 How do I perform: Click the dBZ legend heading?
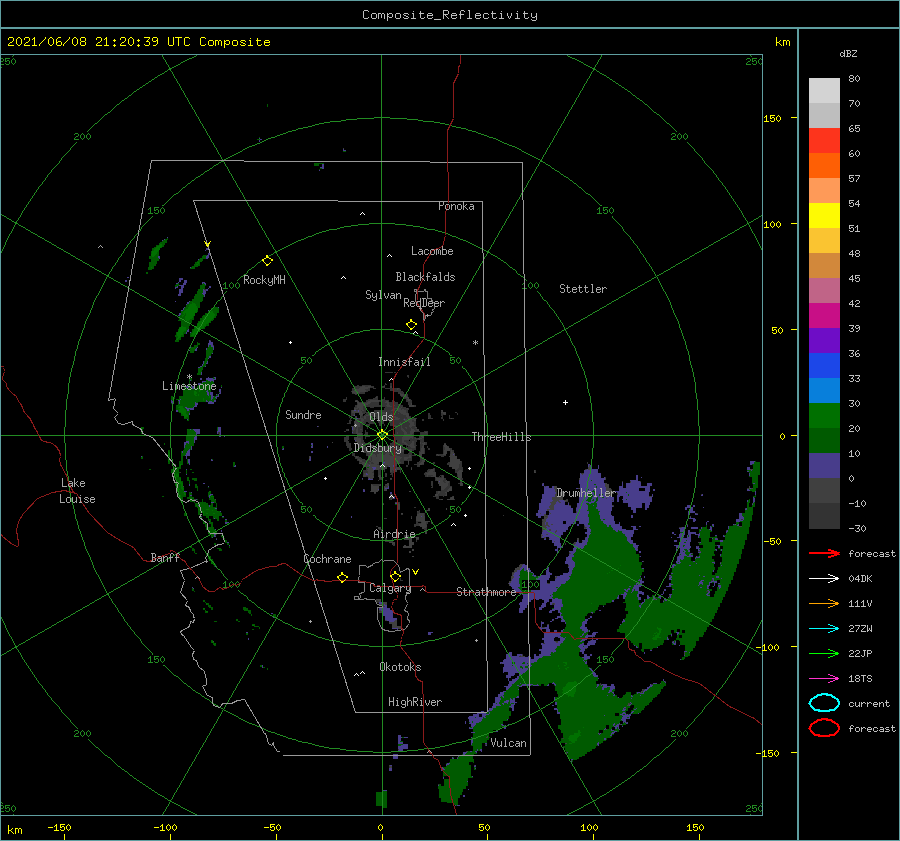point(848,53)
